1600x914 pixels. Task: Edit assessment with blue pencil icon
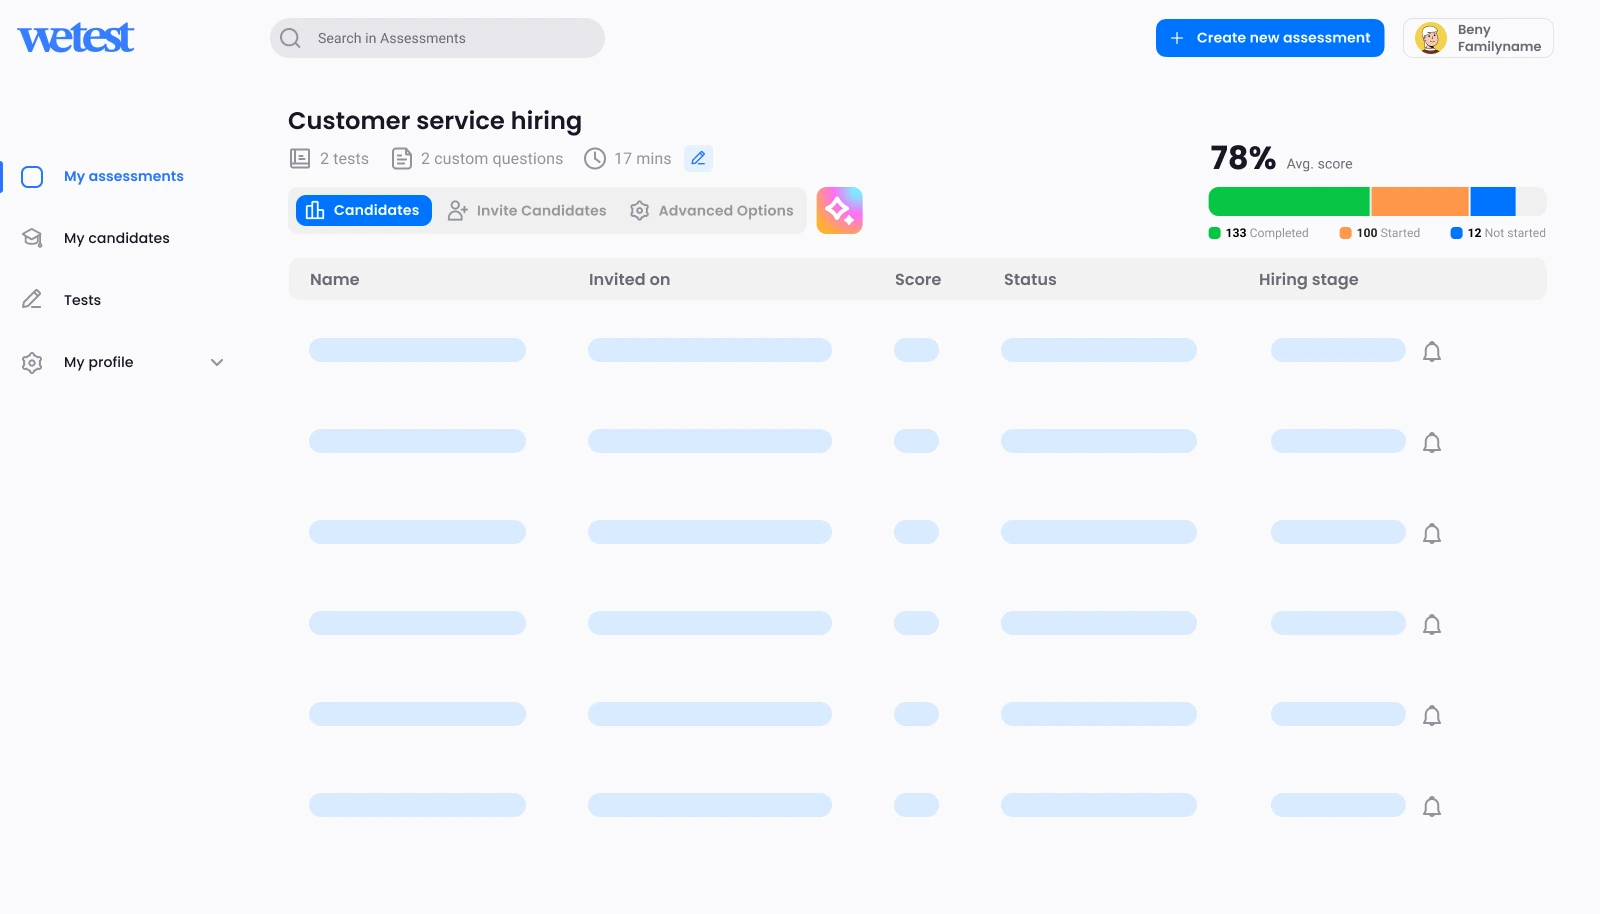[x=698, y=158]
